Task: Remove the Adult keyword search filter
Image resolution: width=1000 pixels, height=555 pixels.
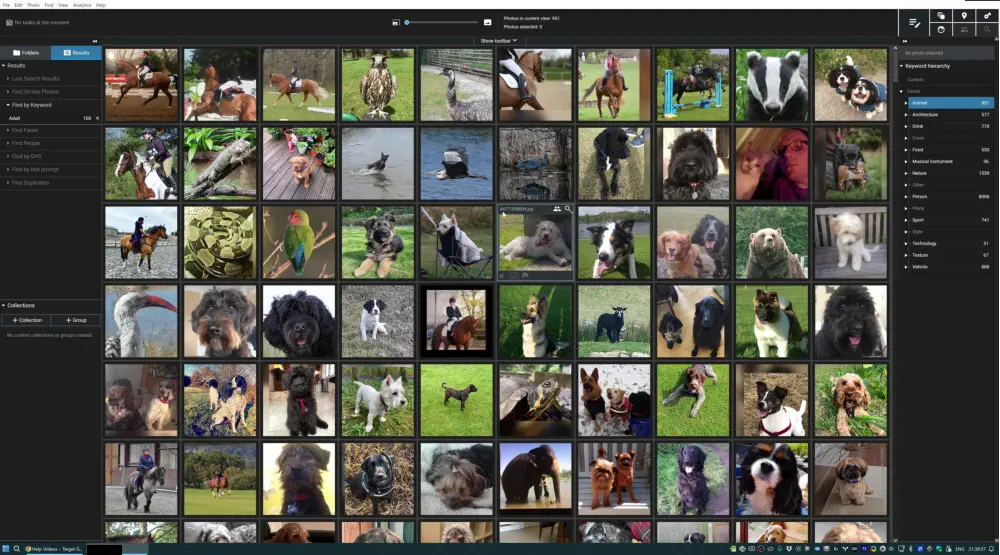Action: (x=97, y=118)
